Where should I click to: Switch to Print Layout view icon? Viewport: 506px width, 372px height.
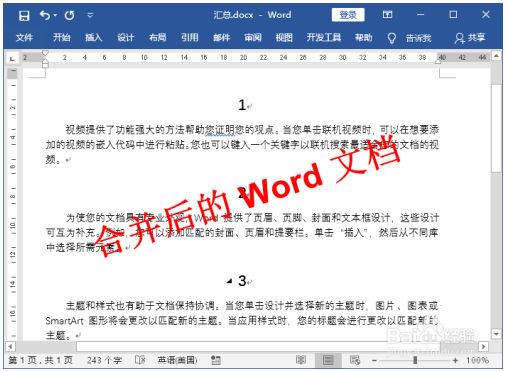(328, 360)
